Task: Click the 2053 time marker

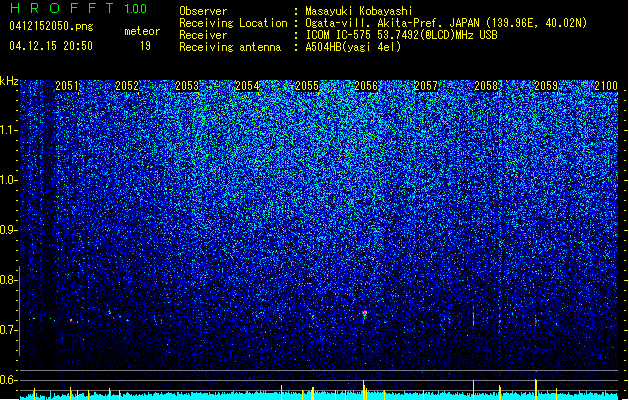Action: pyautogui.click(x=187, y=86)
